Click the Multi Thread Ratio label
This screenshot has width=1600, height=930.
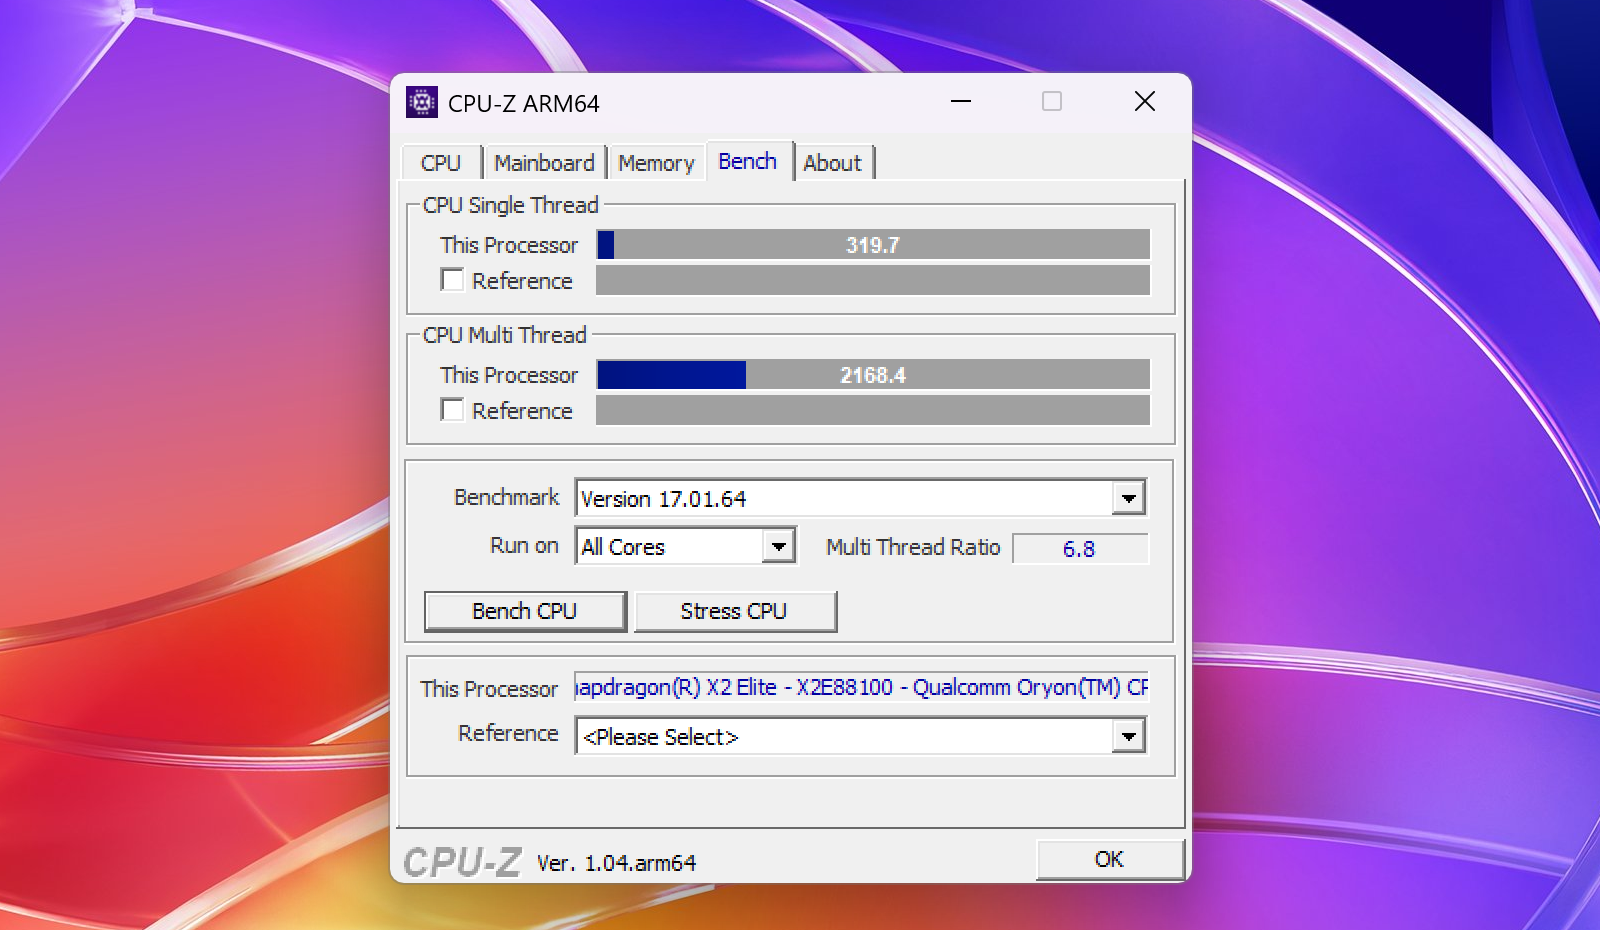[913, 547]
